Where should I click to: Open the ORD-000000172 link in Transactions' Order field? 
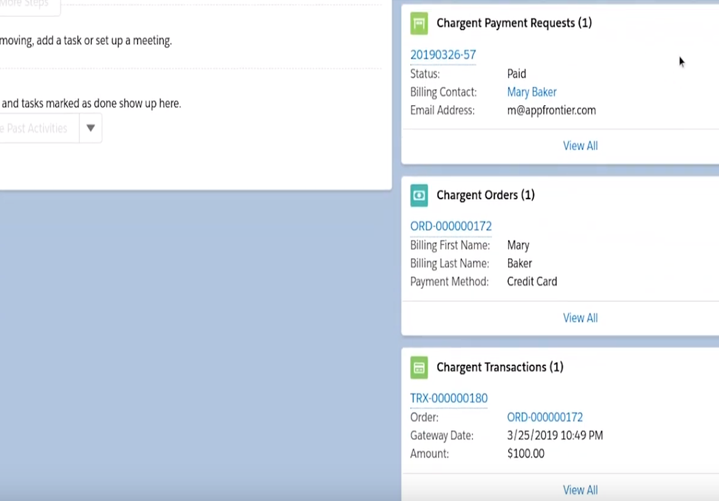pyautogui.click(x=545, y=417)
